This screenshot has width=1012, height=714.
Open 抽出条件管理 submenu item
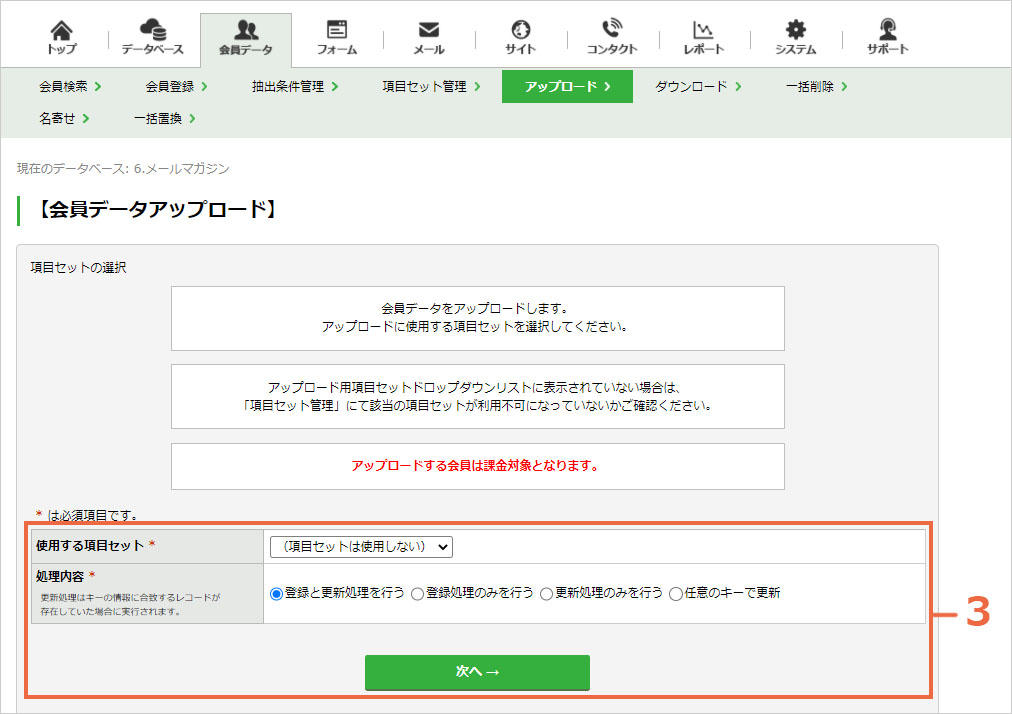pyautogui.click(x=295, y=87)
